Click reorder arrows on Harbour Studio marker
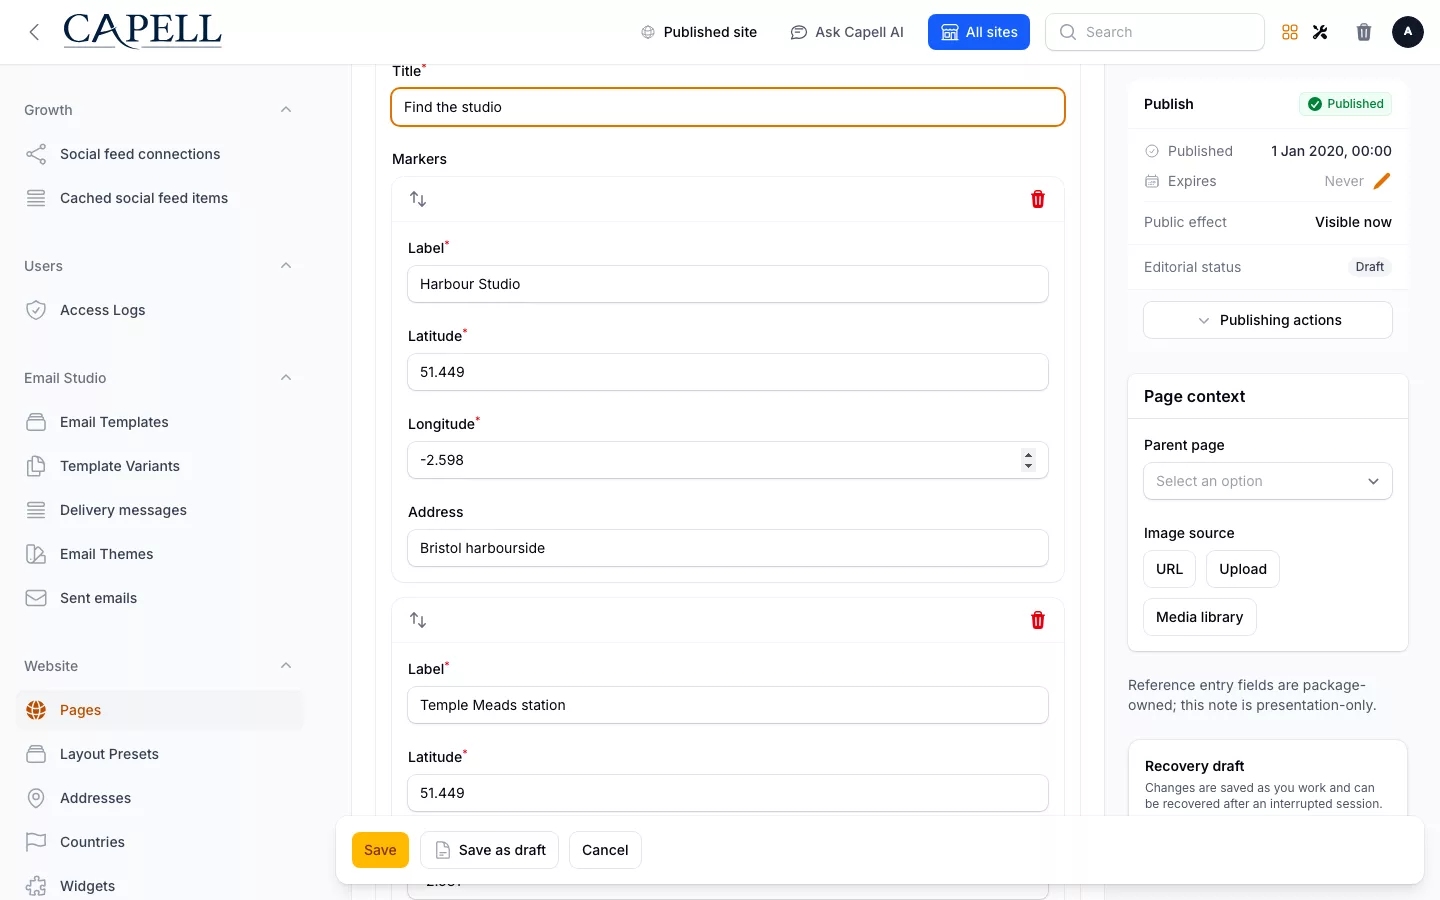Image resolution: width=1440 pixels, height=900 pixels. 418,199
